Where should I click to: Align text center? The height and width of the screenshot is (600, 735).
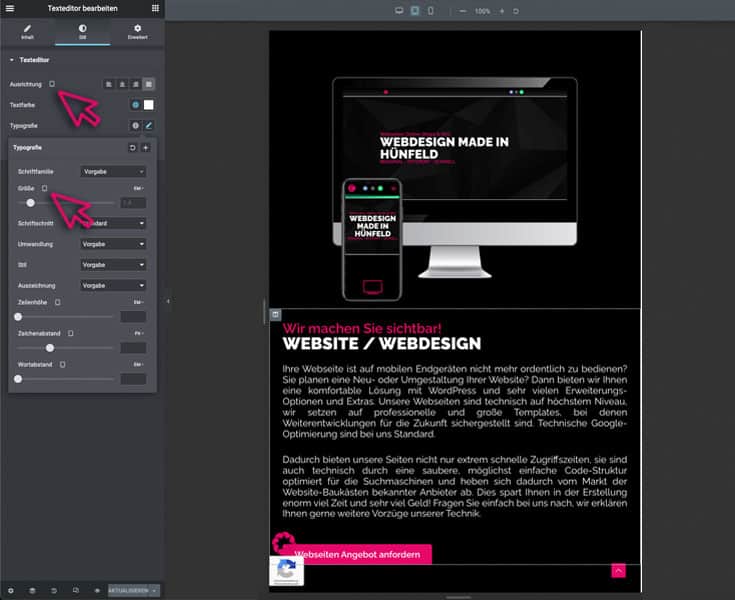[x=122, y=84]
